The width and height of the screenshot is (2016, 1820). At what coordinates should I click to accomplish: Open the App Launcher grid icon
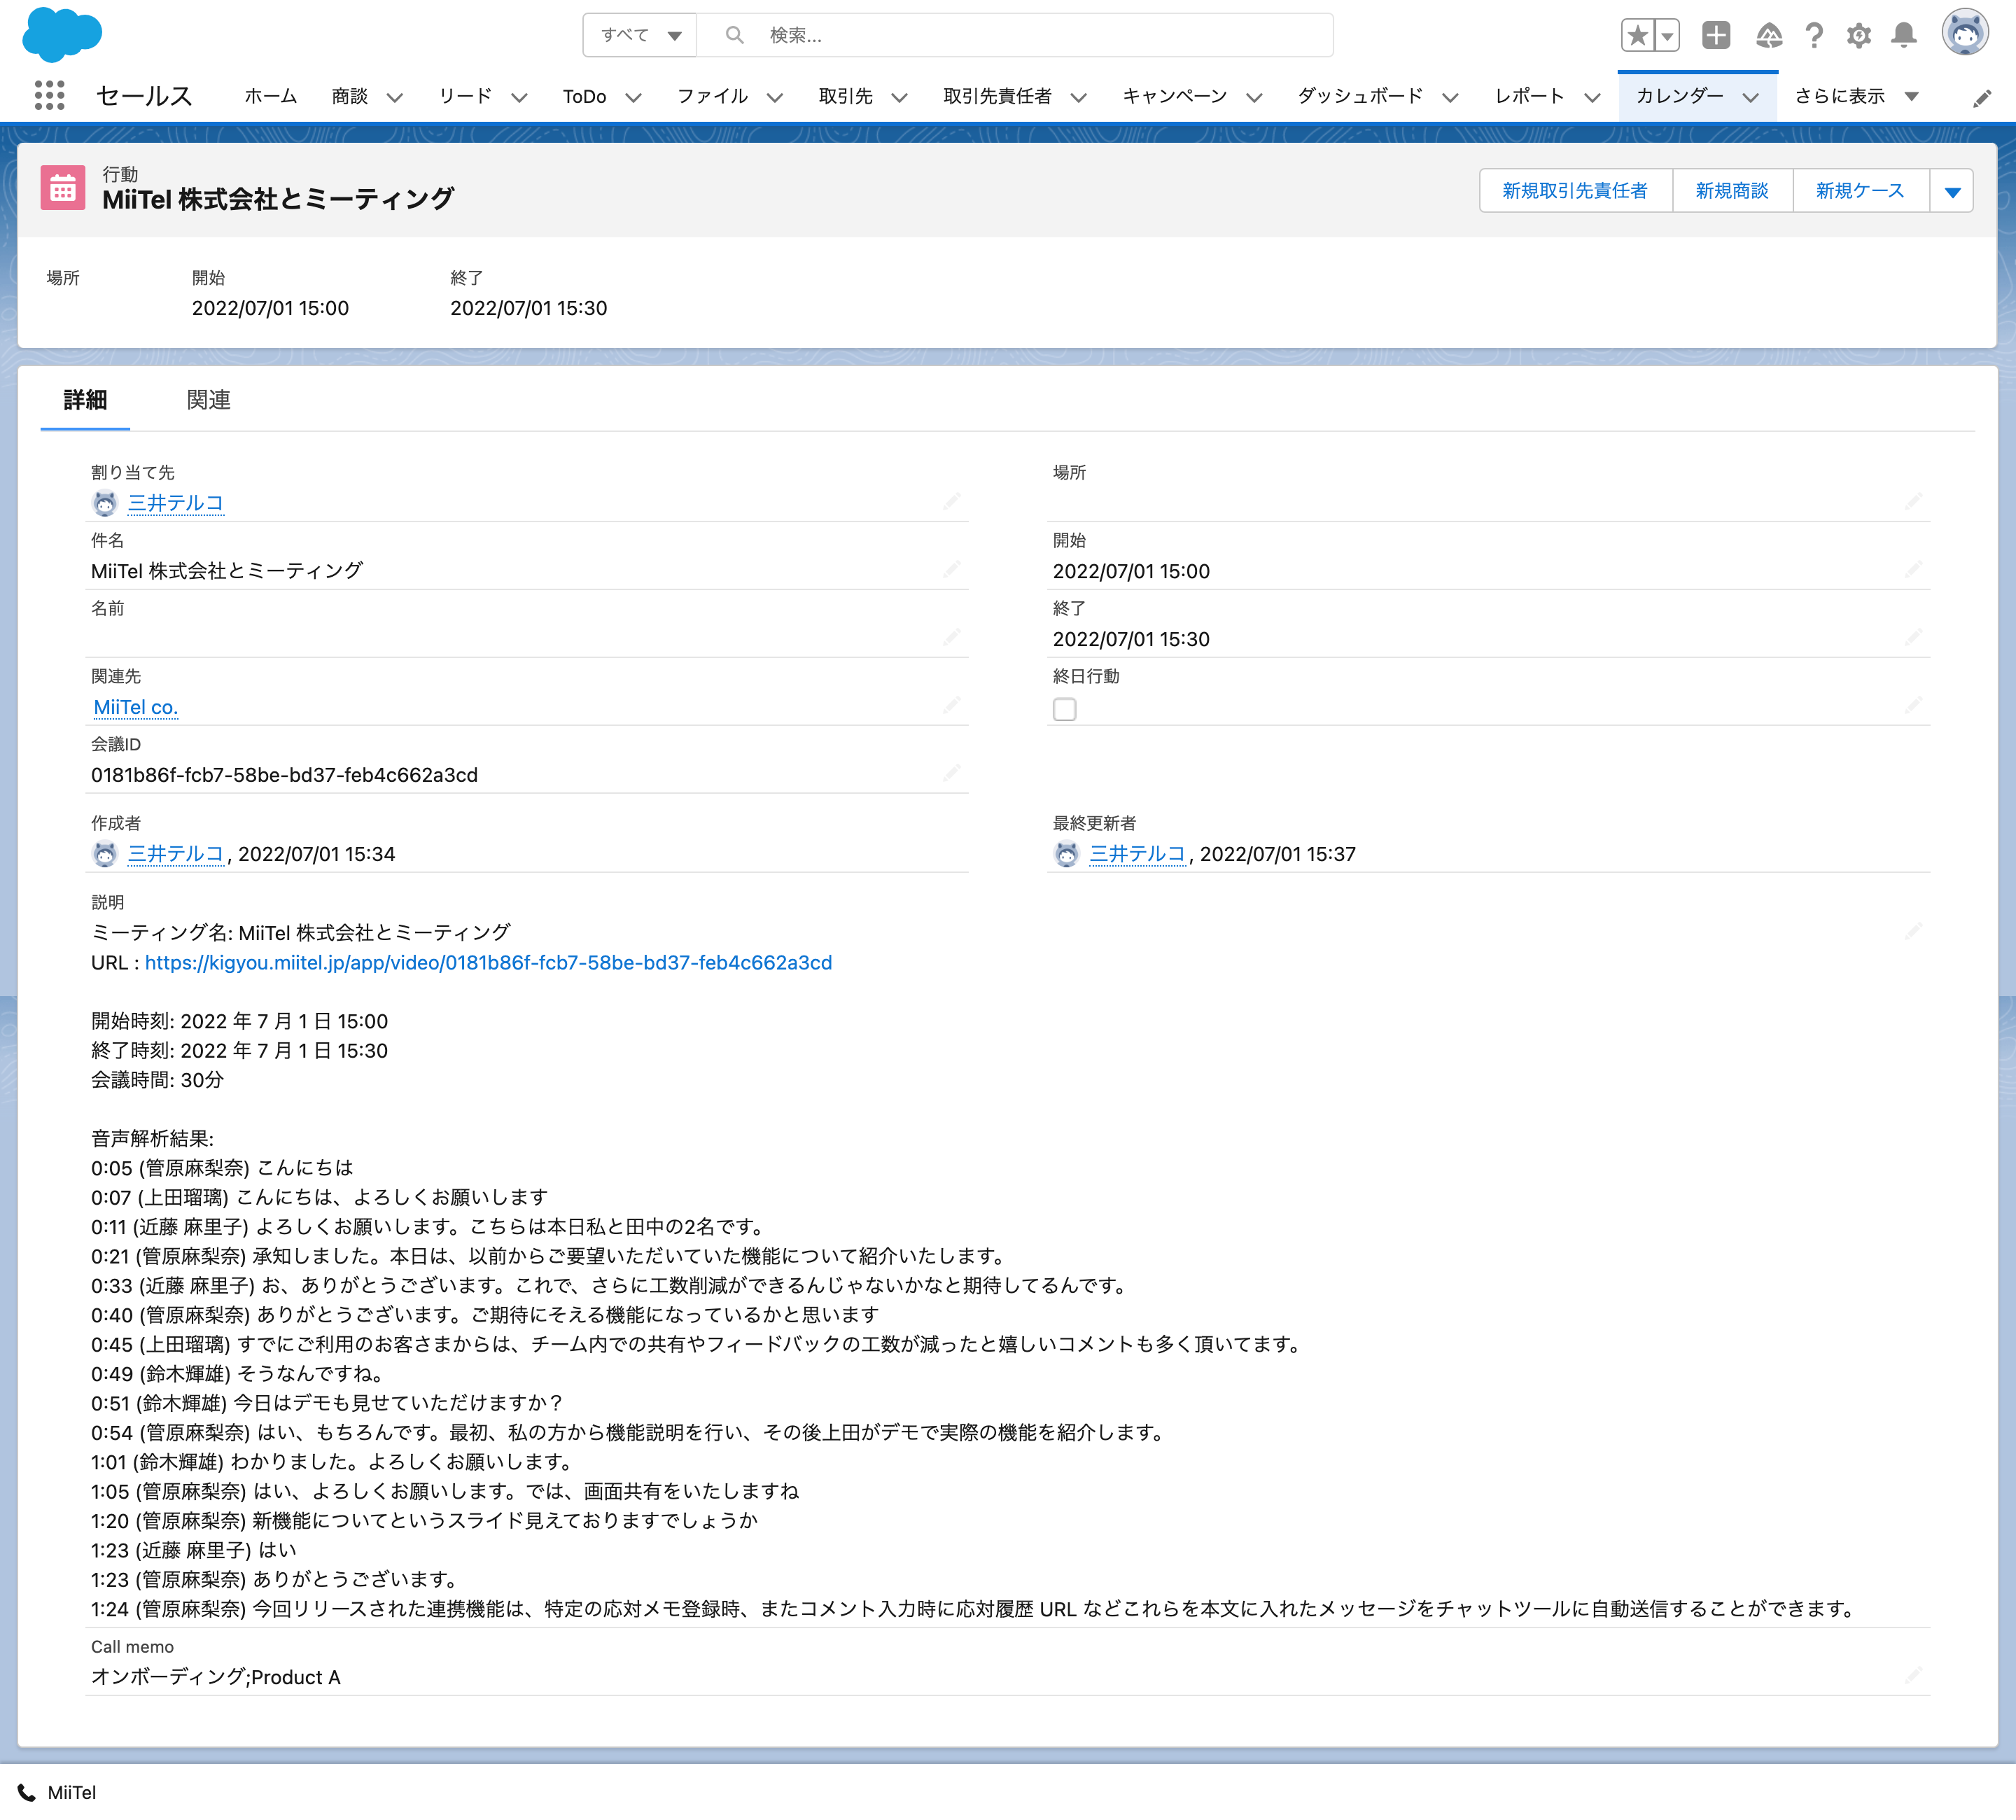tap(49, 96)
